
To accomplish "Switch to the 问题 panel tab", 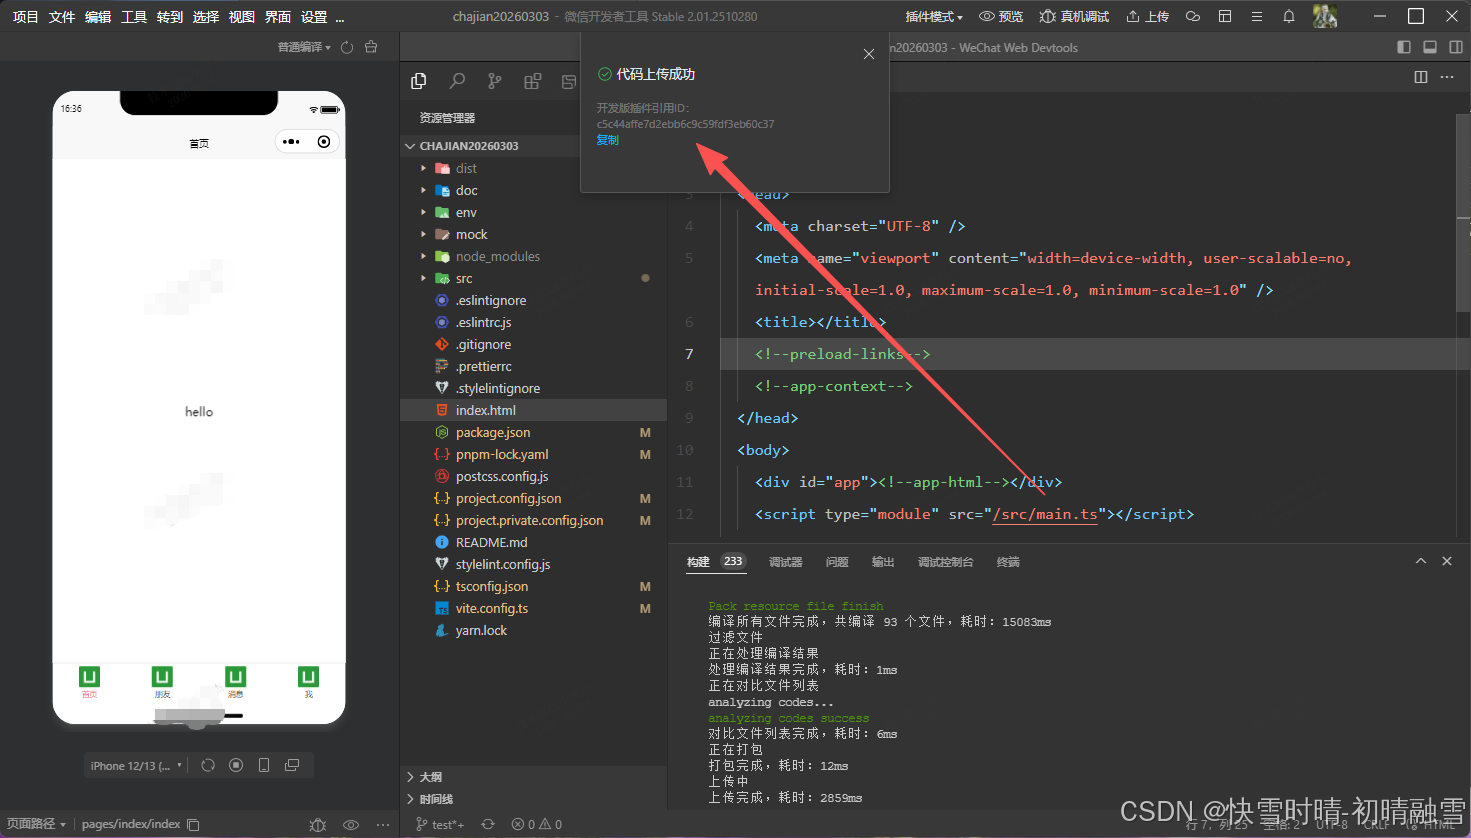I will [x=837, y=562].
